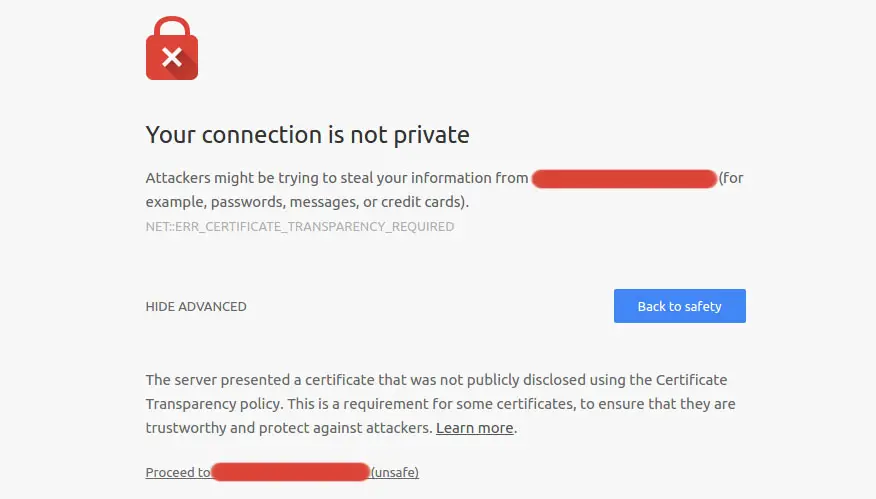This screenshot has width=876, height=499.
Task: Click the "Your connection is not private" heading
Action: [x=307, y=134]
